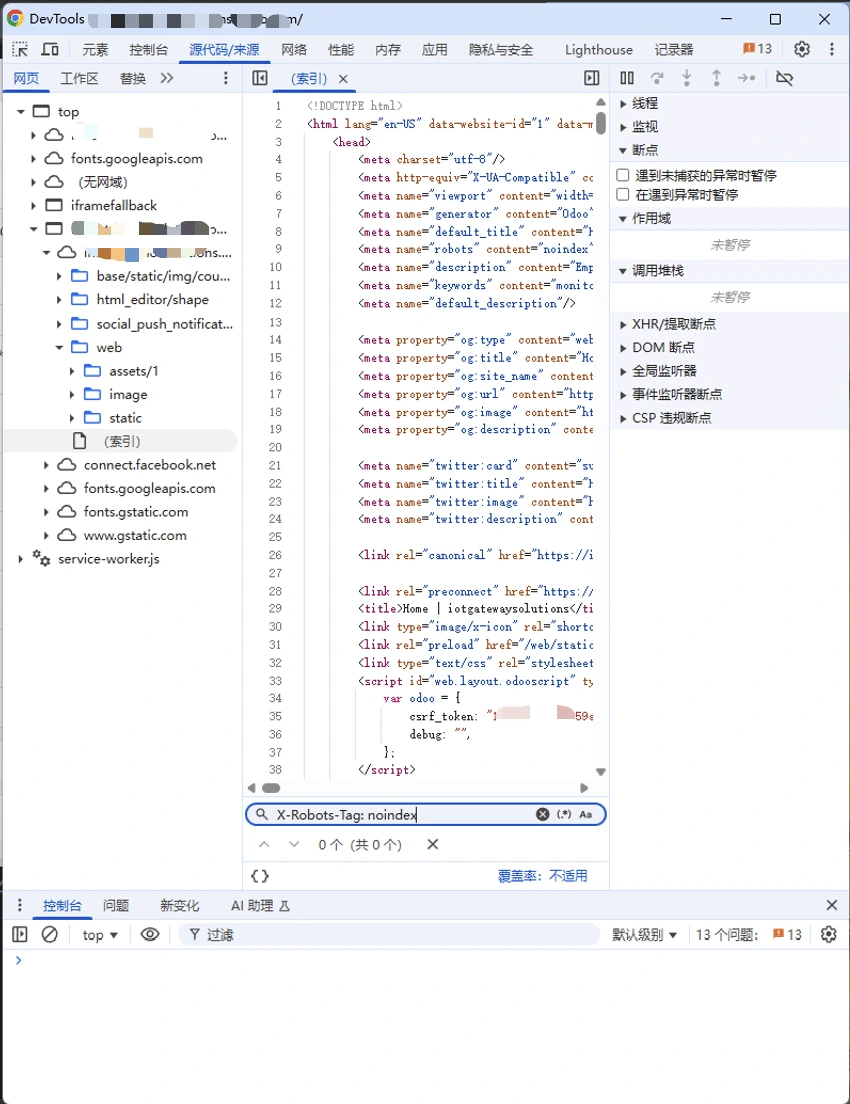The image size is (850, 1104).
Task: Create live expression via the eye icon
Action: (x=150, y=934)
